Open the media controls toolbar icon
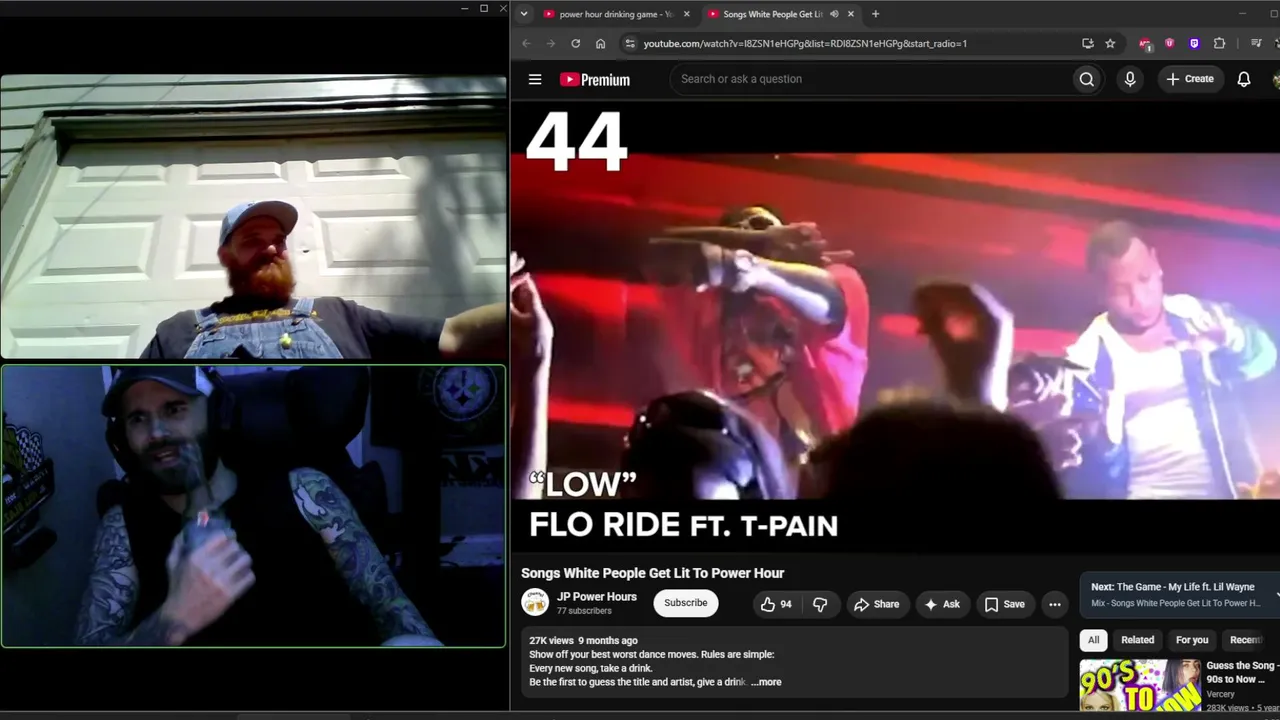The height and width of the screenshot is (720, 1280). tap(1256, 43)
